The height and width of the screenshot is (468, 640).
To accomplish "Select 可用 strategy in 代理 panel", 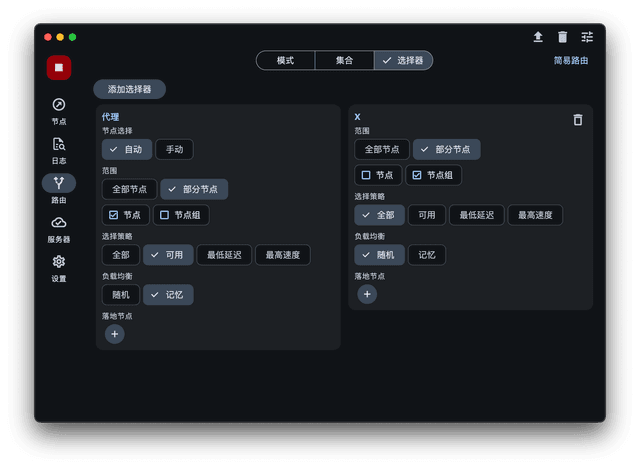I will pos(168,255).
